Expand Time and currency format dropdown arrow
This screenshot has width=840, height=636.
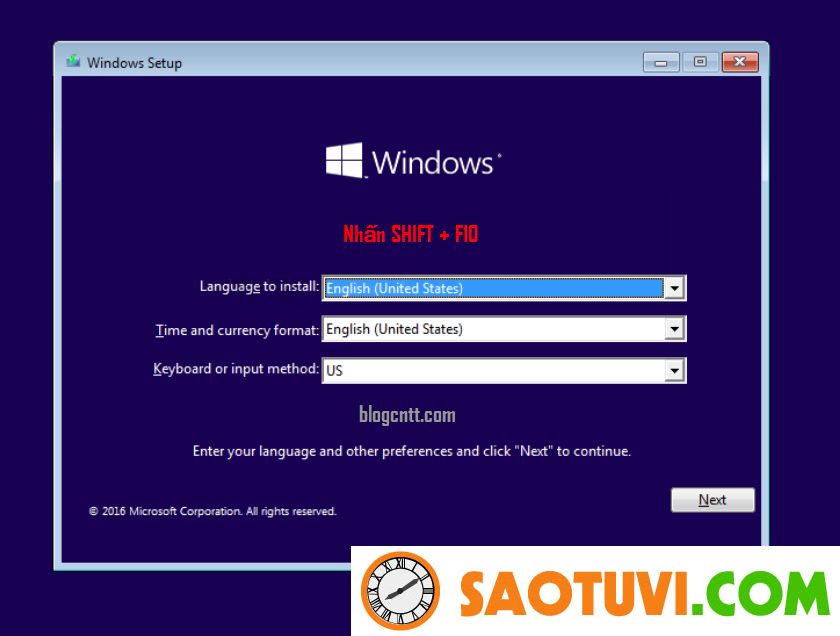[x=674, y=329]
